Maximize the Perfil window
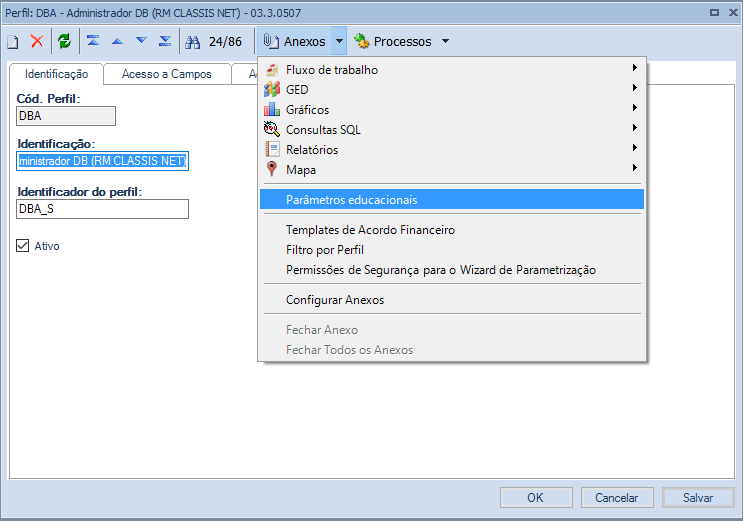Viewport: 743px width, 521px height. pos(714,13)
